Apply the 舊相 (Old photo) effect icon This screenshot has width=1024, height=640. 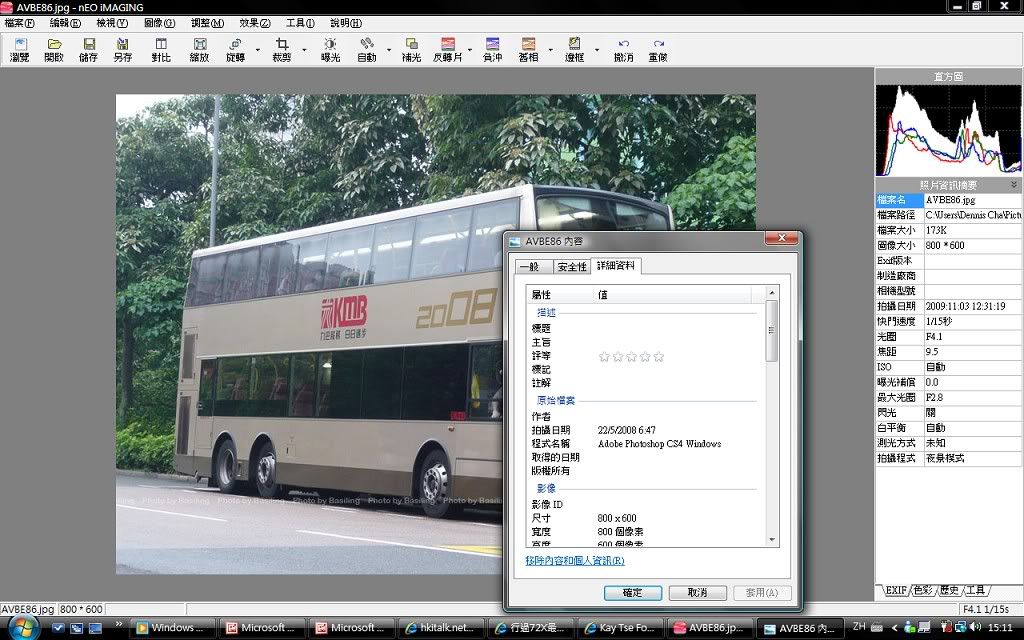[x=528, y=50]
